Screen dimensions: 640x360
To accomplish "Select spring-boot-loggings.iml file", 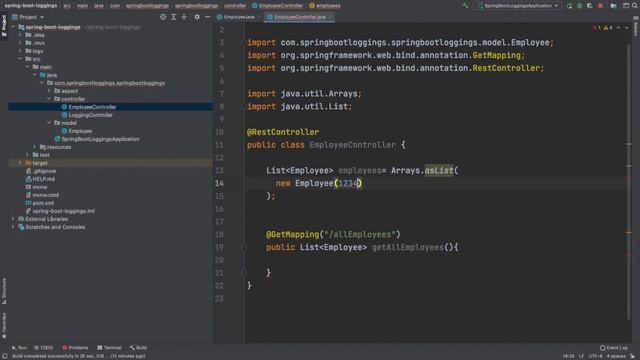I will (63, 211).
